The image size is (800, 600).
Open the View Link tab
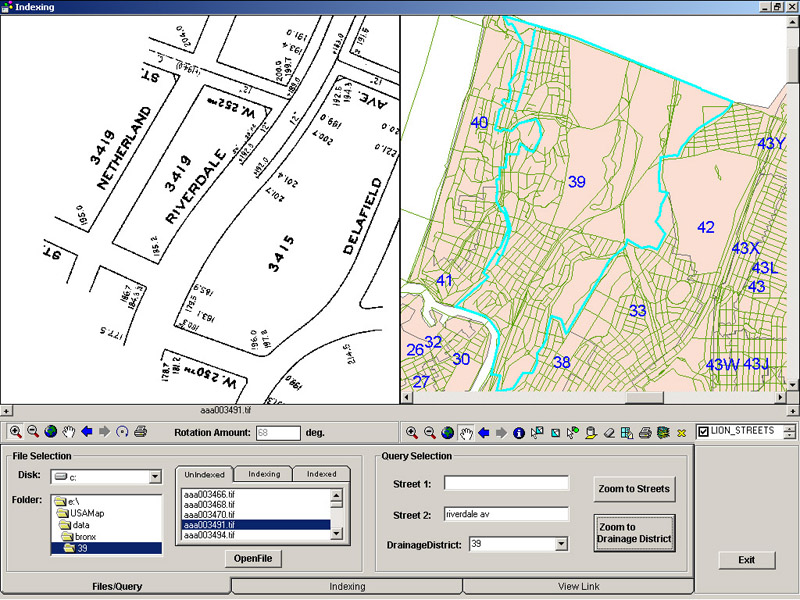(578, 586)
